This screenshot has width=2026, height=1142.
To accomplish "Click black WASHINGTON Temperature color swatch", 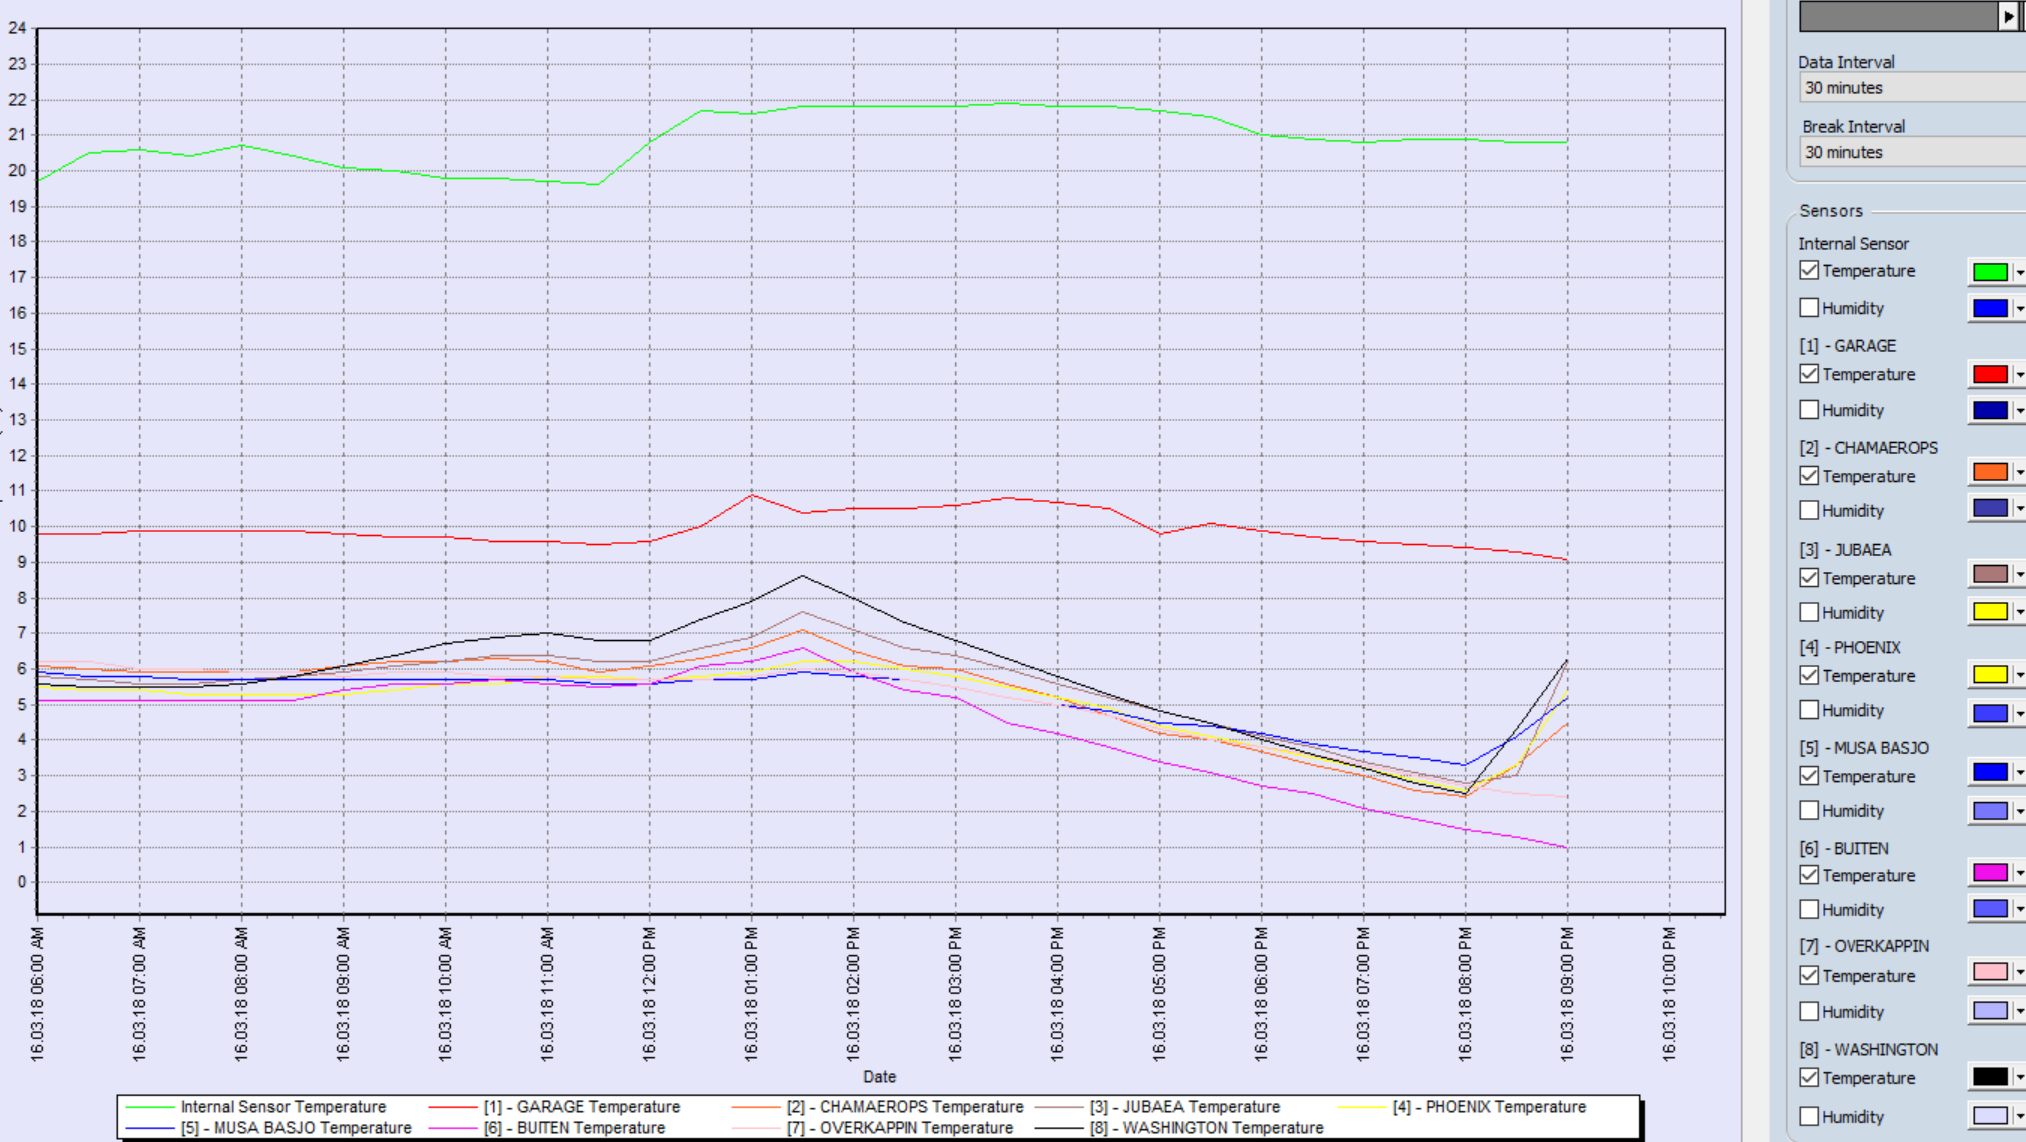I will (1989, 1077).
